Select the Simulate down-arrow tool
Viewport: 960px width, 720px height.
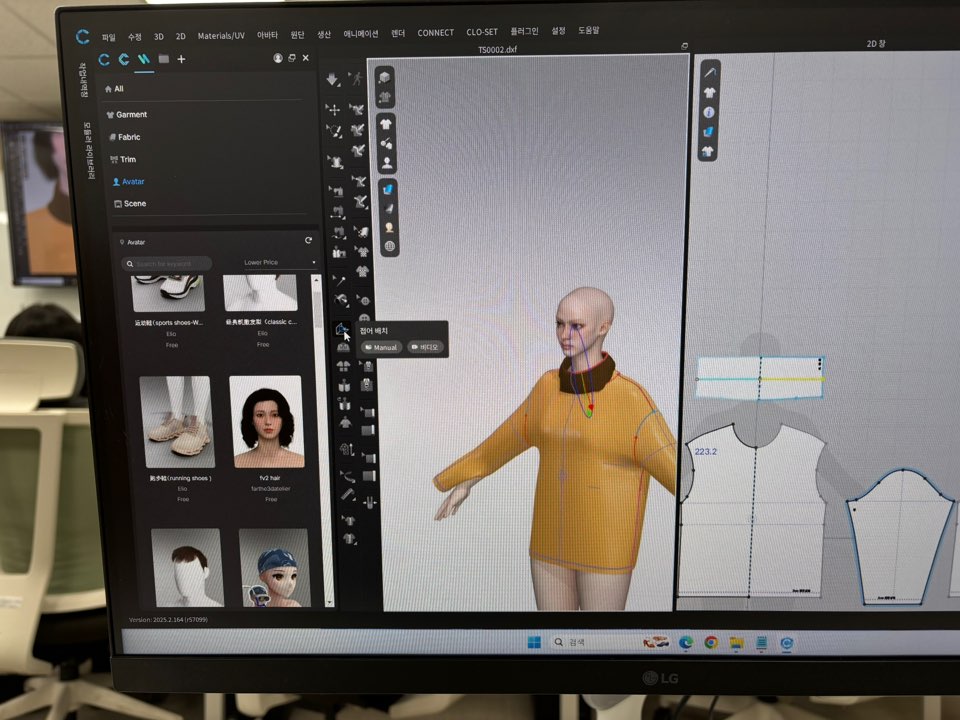click(333, 79)
